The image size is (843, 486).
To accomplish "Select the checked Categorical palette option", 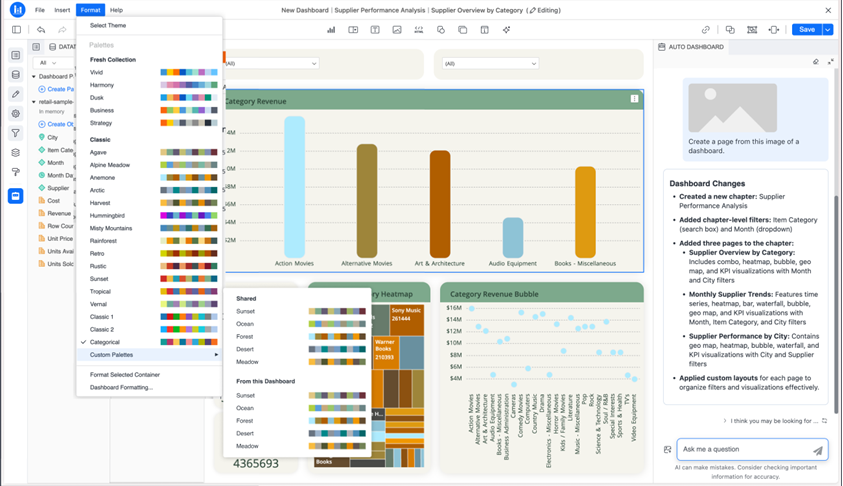I will coord(105,342).
